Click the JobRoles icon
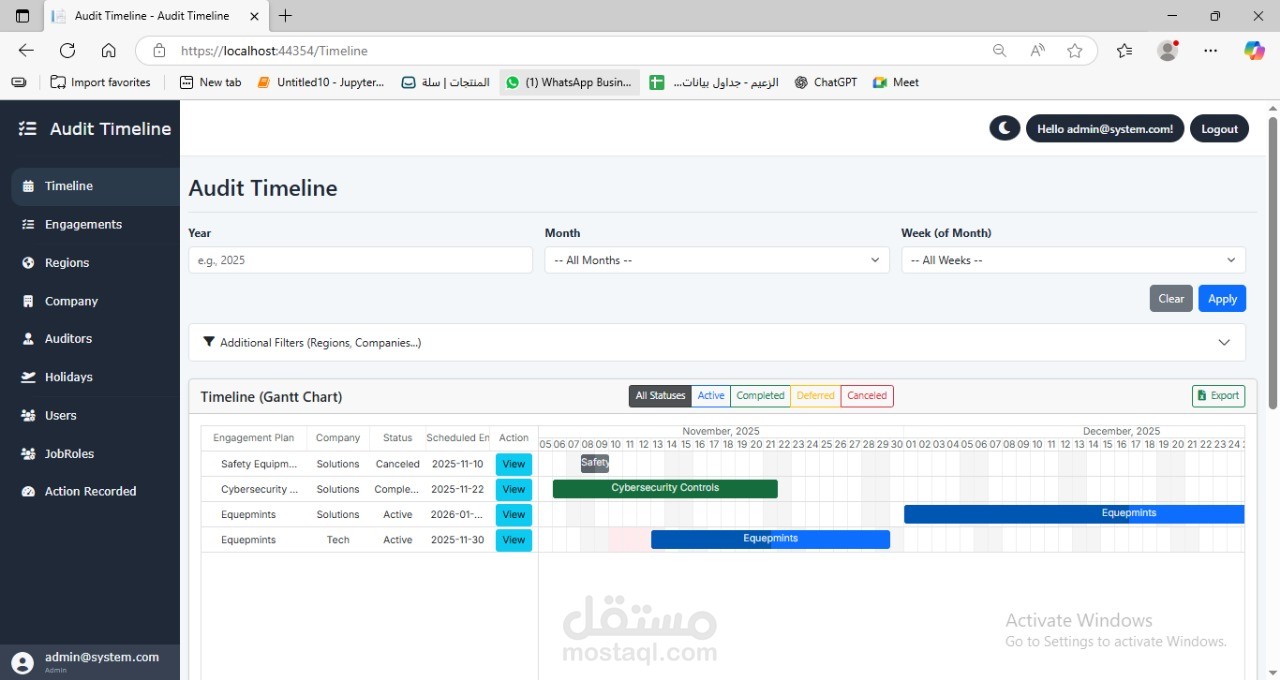The image size is (1280, 680). click(x=30, y=453)
